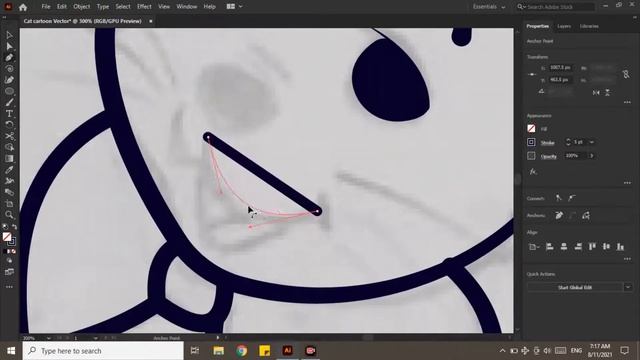Screen dimensions: 640x360
Task: Show more Appearance options
Action: [627, 183]
